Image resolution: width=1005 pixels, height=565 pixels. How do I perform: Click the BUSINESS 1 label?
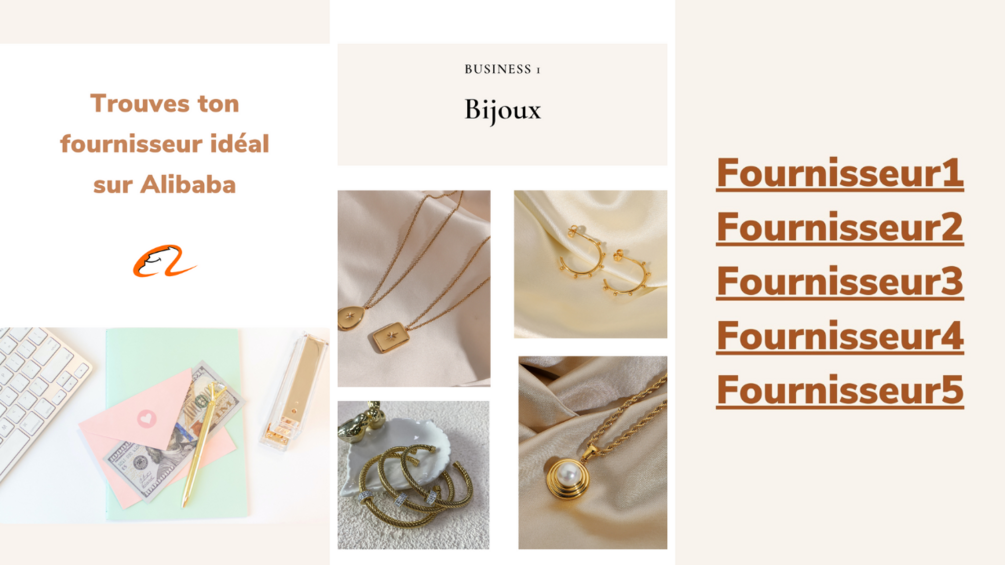[502, 69]
